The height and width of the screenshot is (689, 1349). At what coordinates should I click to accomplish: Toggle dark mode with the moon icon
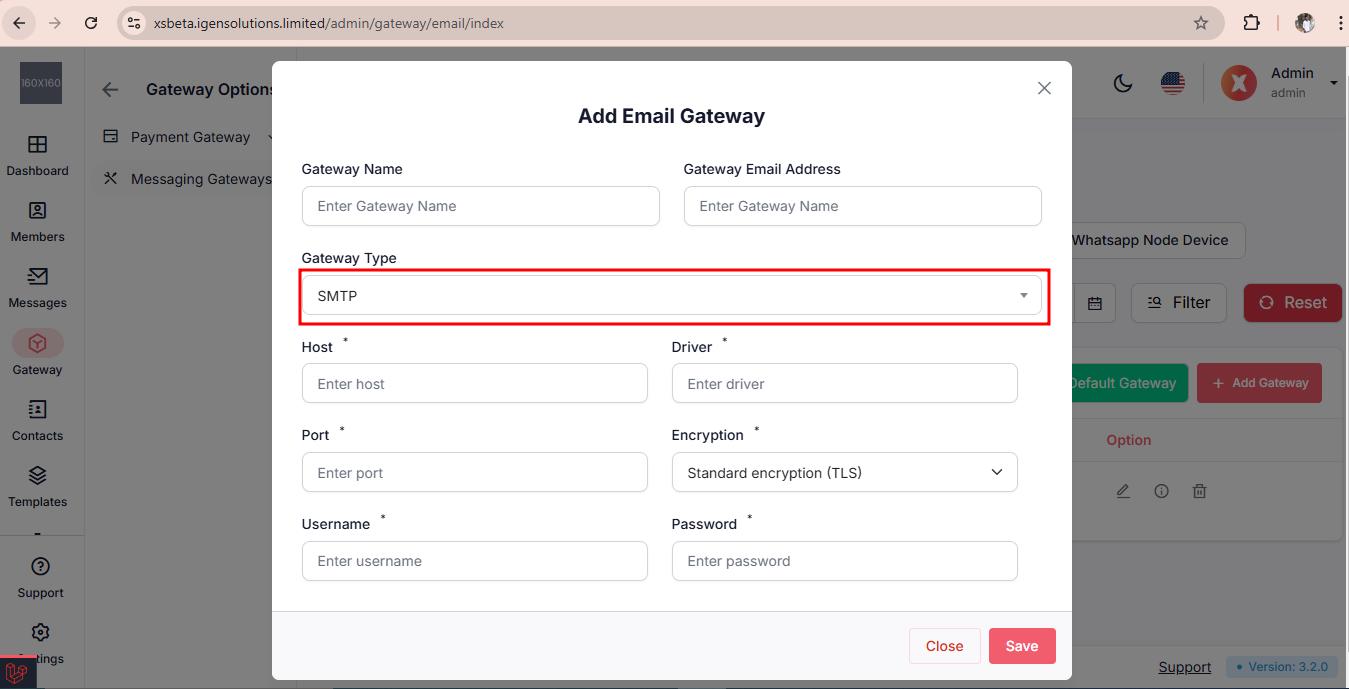click(x=1123, y=83)
